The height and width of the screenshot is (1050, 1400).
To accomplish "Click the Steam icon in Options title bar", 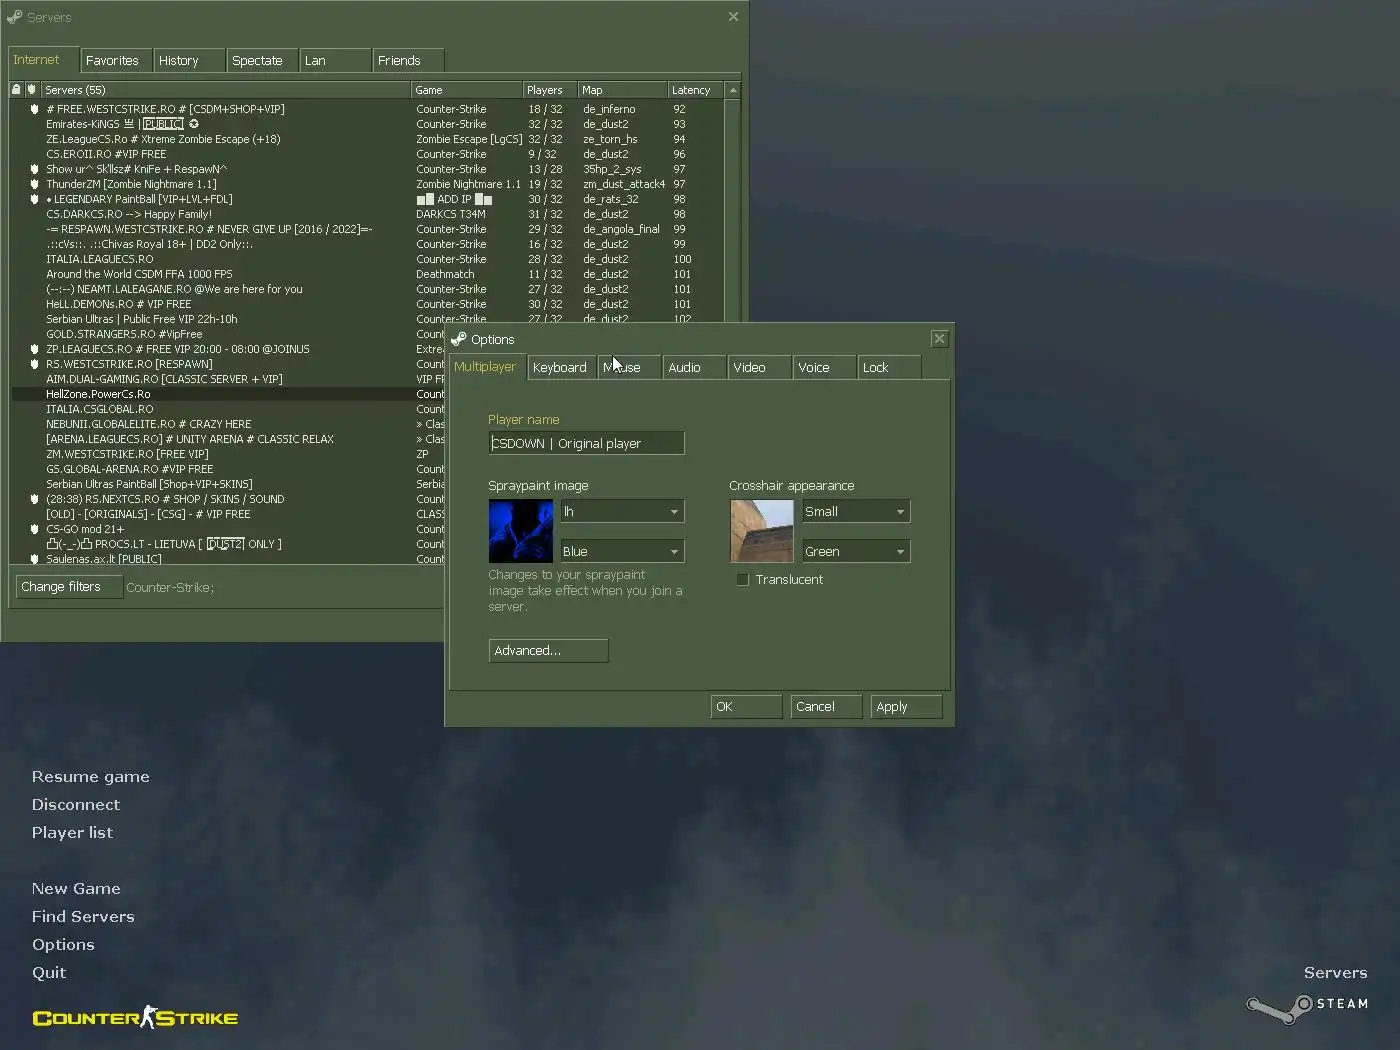I will pyautogui.click(x=459, y=339).
